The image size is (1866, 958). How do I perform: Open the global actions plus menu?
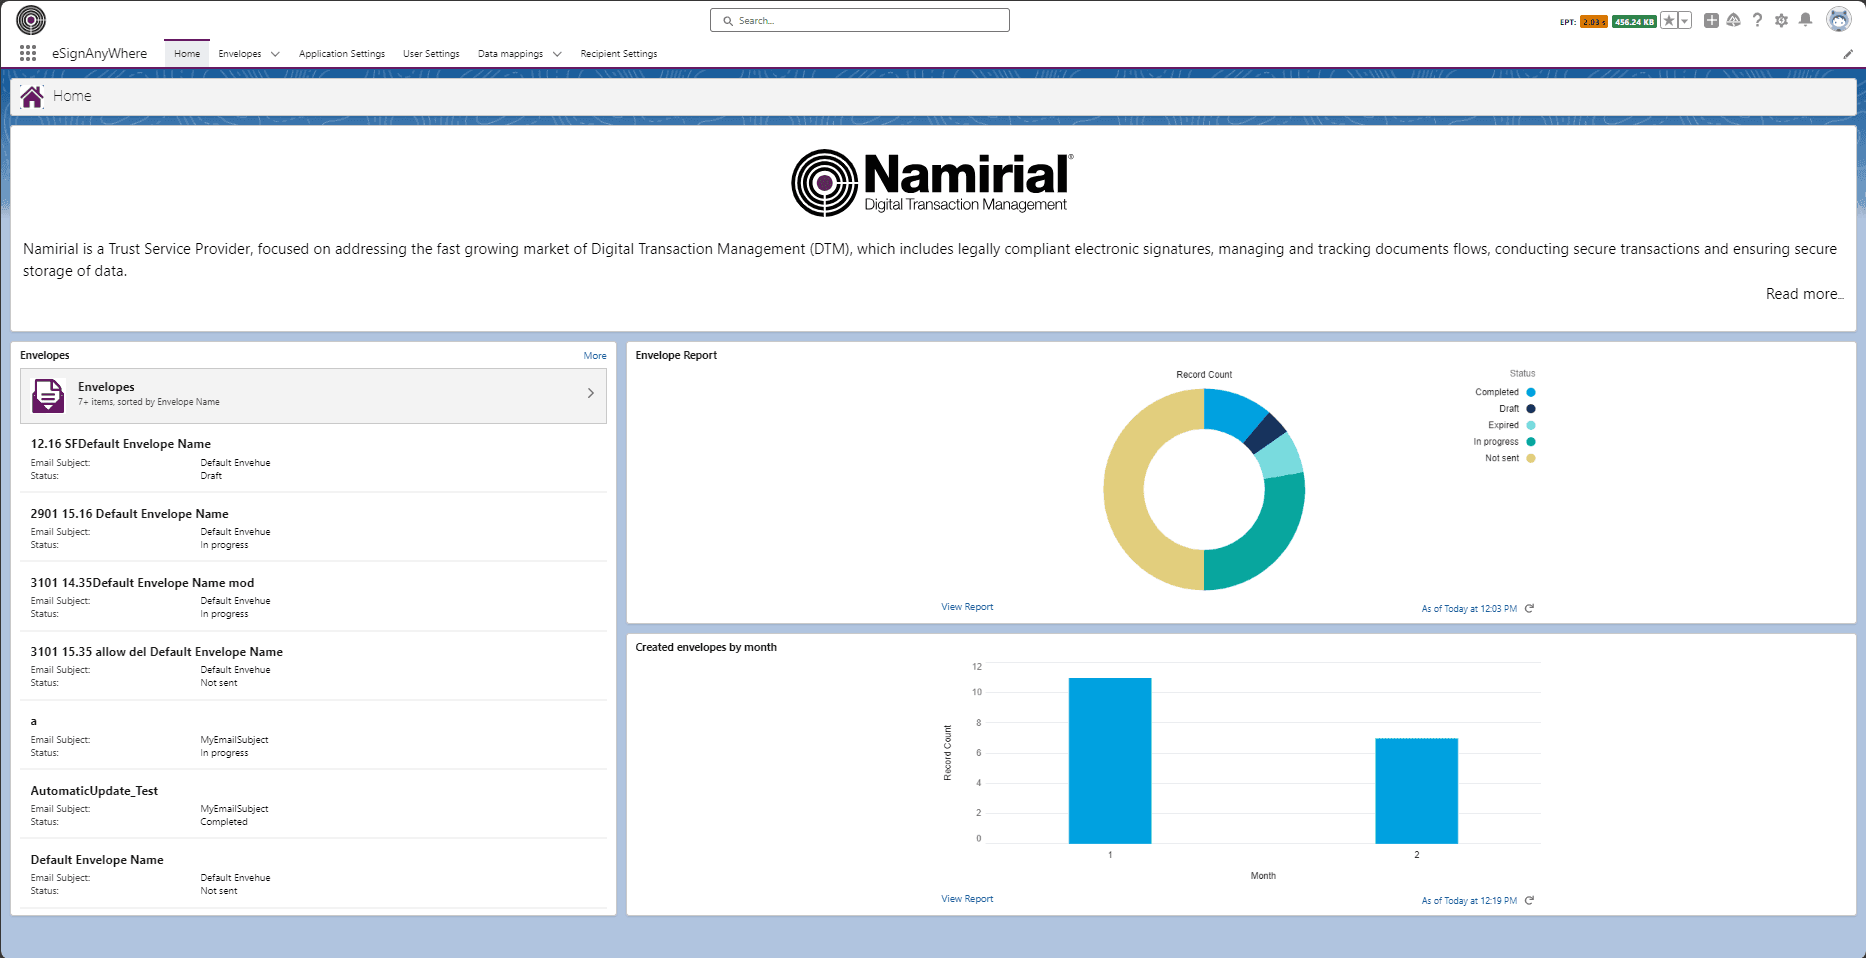coord(1712,20)
